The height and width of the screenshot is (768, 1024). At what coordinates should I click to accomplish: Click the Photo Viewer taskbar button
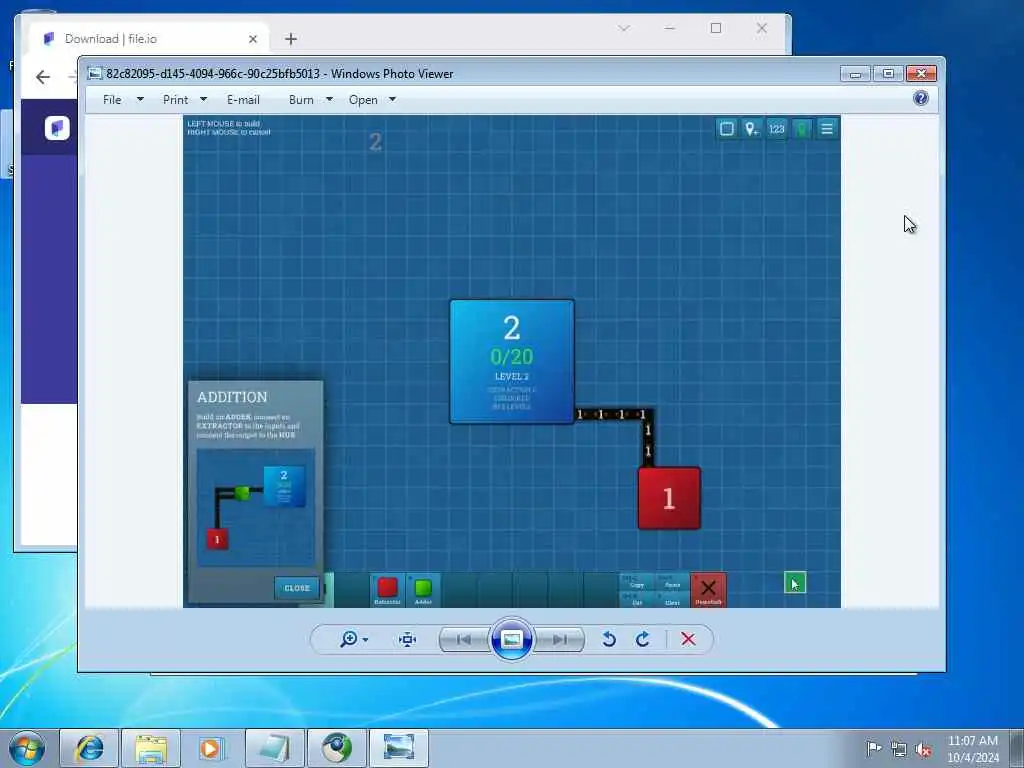point(399,748)
